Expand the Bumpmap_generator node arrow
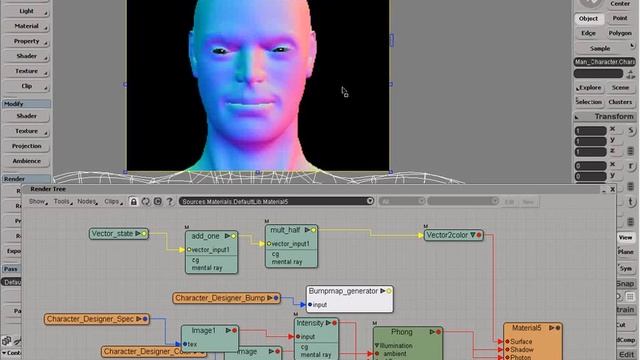The width and height of the screenshot is (640, 360). 383,291
